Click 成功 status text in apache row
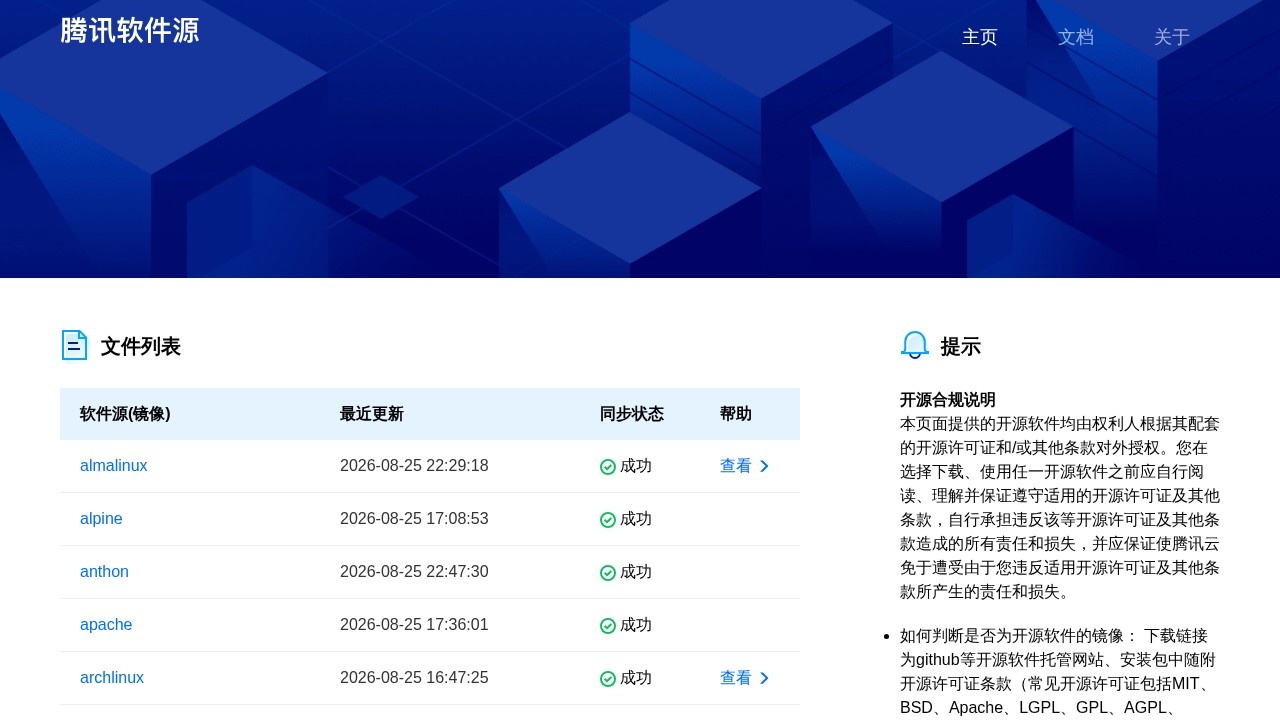This screenshot has height=720, width=1280. pyautogui.click(x=636, y=625)
